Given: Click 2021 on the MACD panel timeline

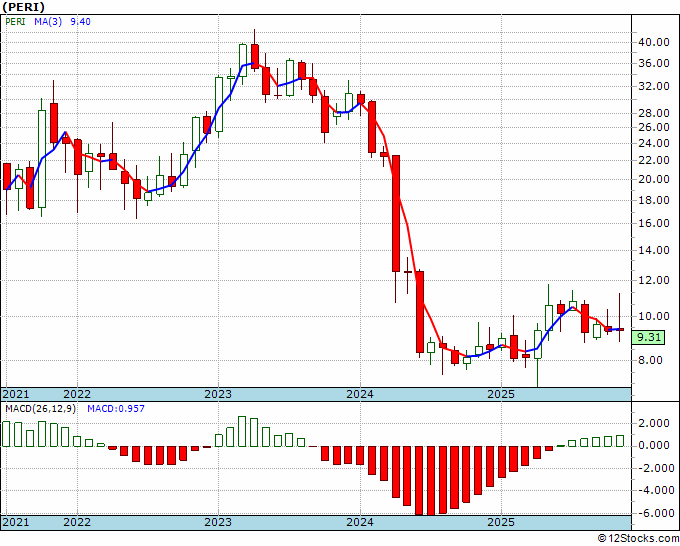Looking at the screenshot, I should [16, 522].
